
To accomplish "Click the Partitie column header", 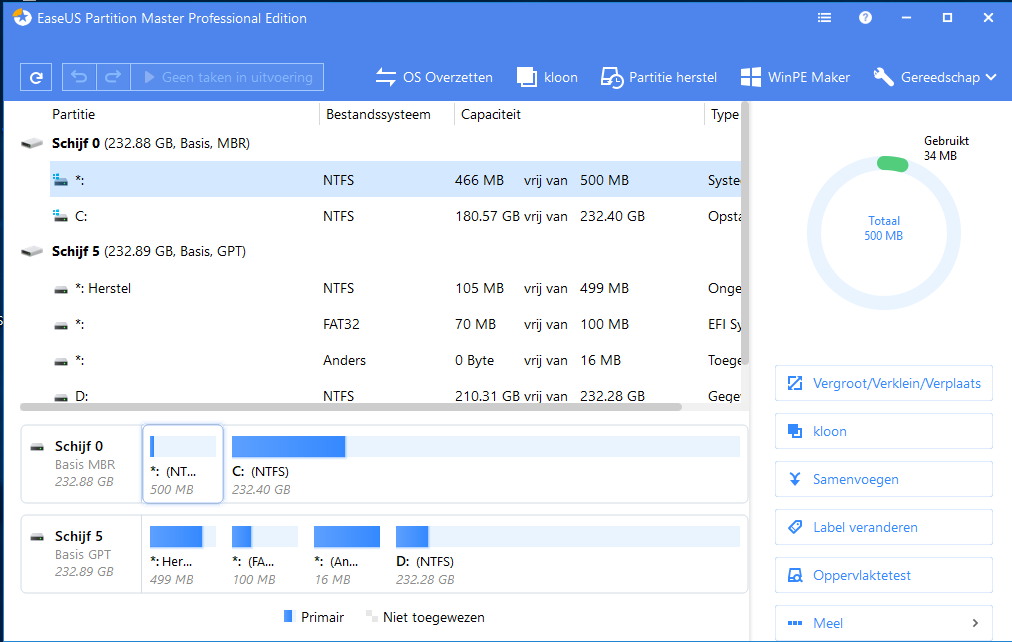I will pos(74,114).
